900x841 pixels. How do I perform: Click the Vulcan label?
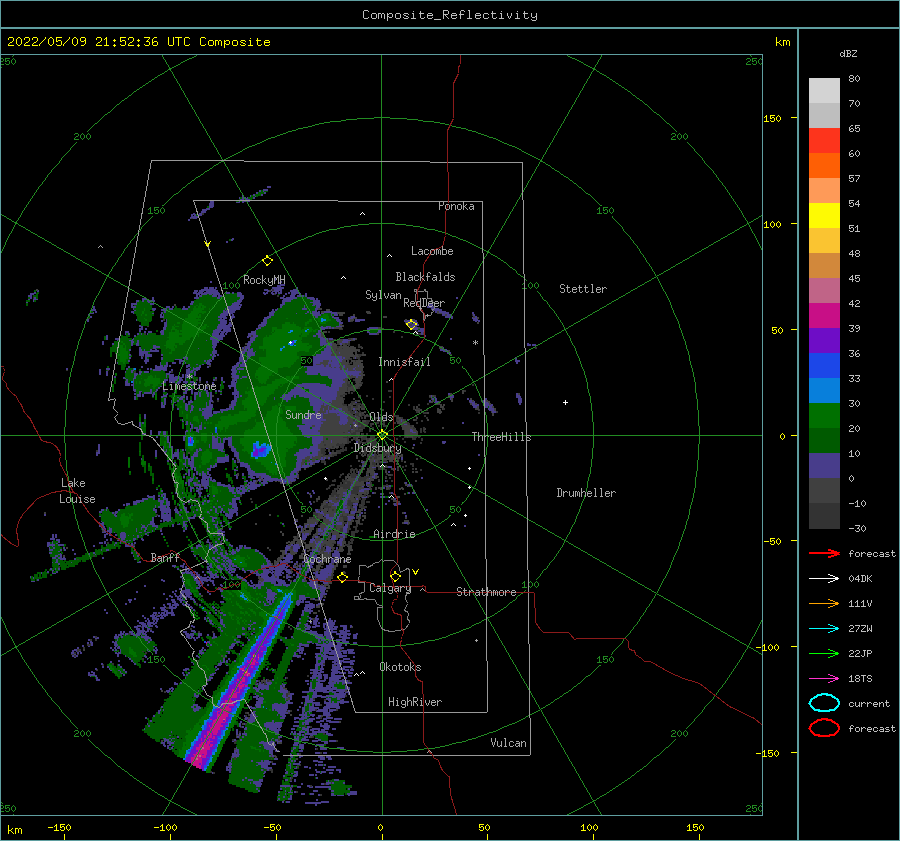tap(508, 743)
